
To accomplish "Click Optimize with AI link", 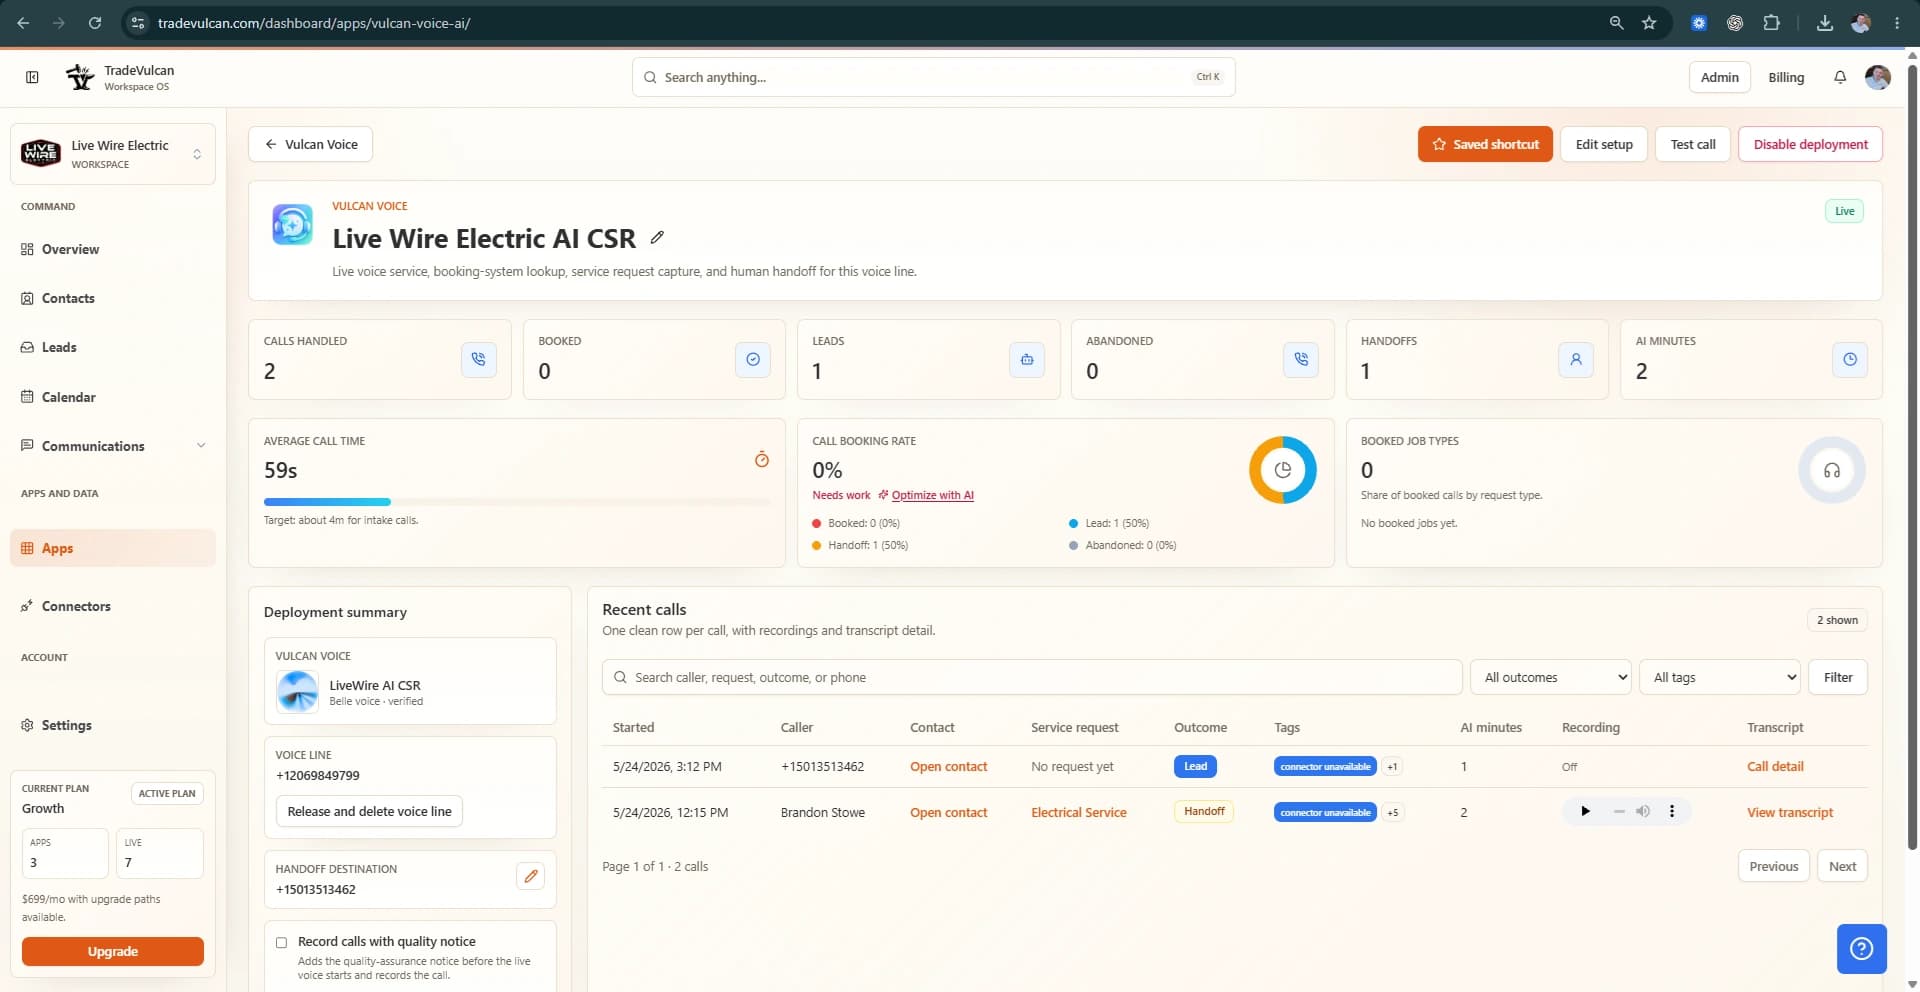I will click(932, 495).
